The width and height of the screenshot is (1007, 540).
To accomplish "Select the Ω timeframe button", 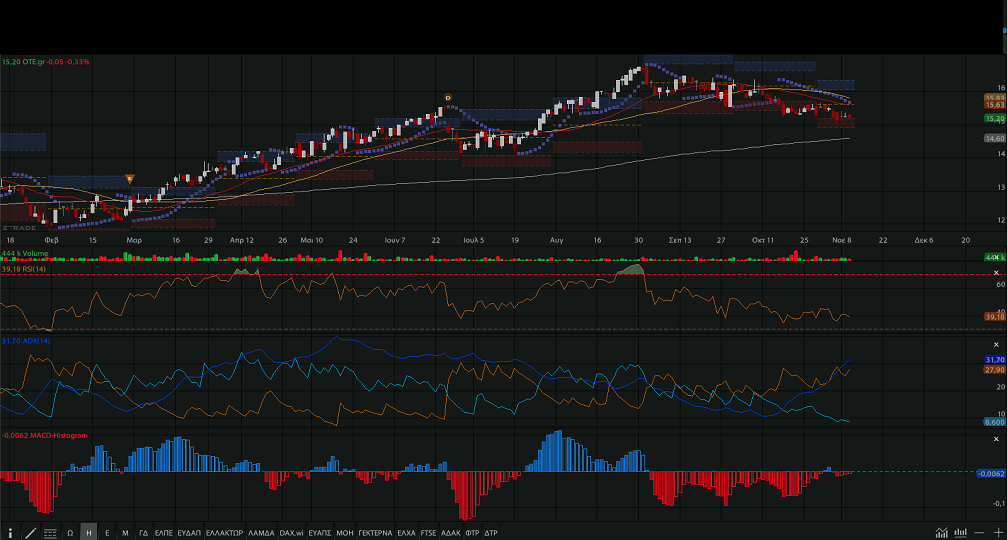I will [x=70, y=533].
